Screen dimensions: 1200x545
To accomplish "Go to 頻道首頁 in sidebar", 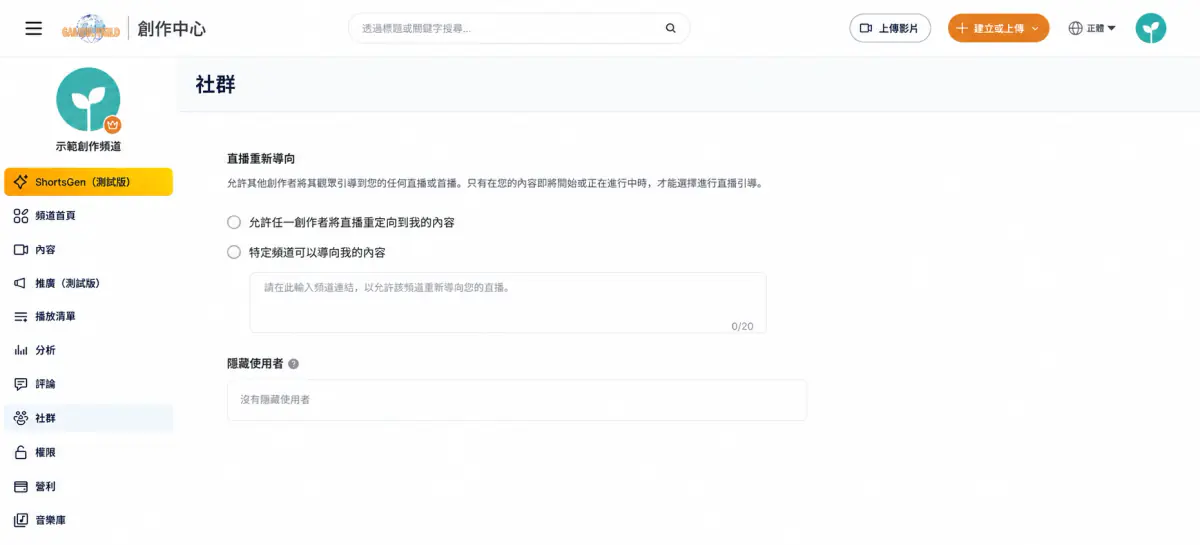I will coord(88,216).
